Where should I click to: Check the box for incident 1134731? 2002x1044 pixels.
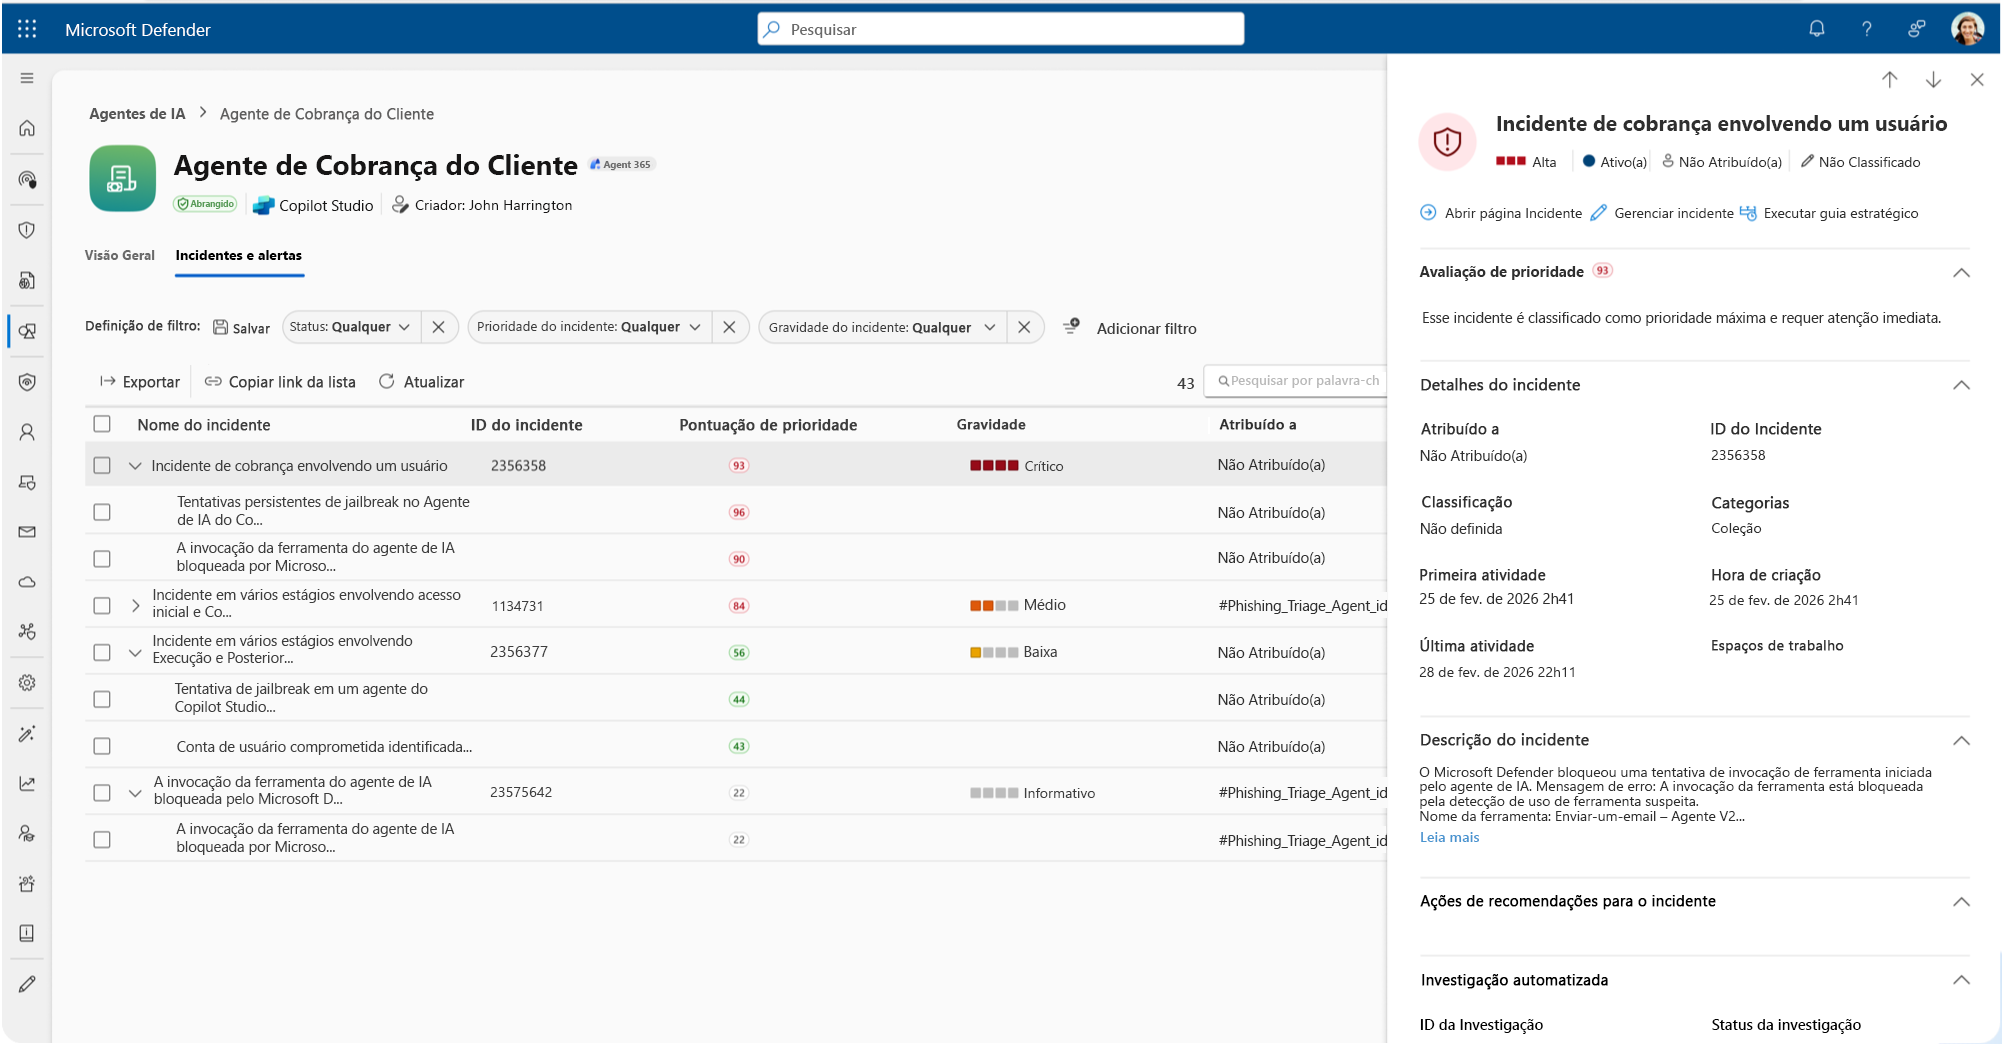[x=102, y=606]
